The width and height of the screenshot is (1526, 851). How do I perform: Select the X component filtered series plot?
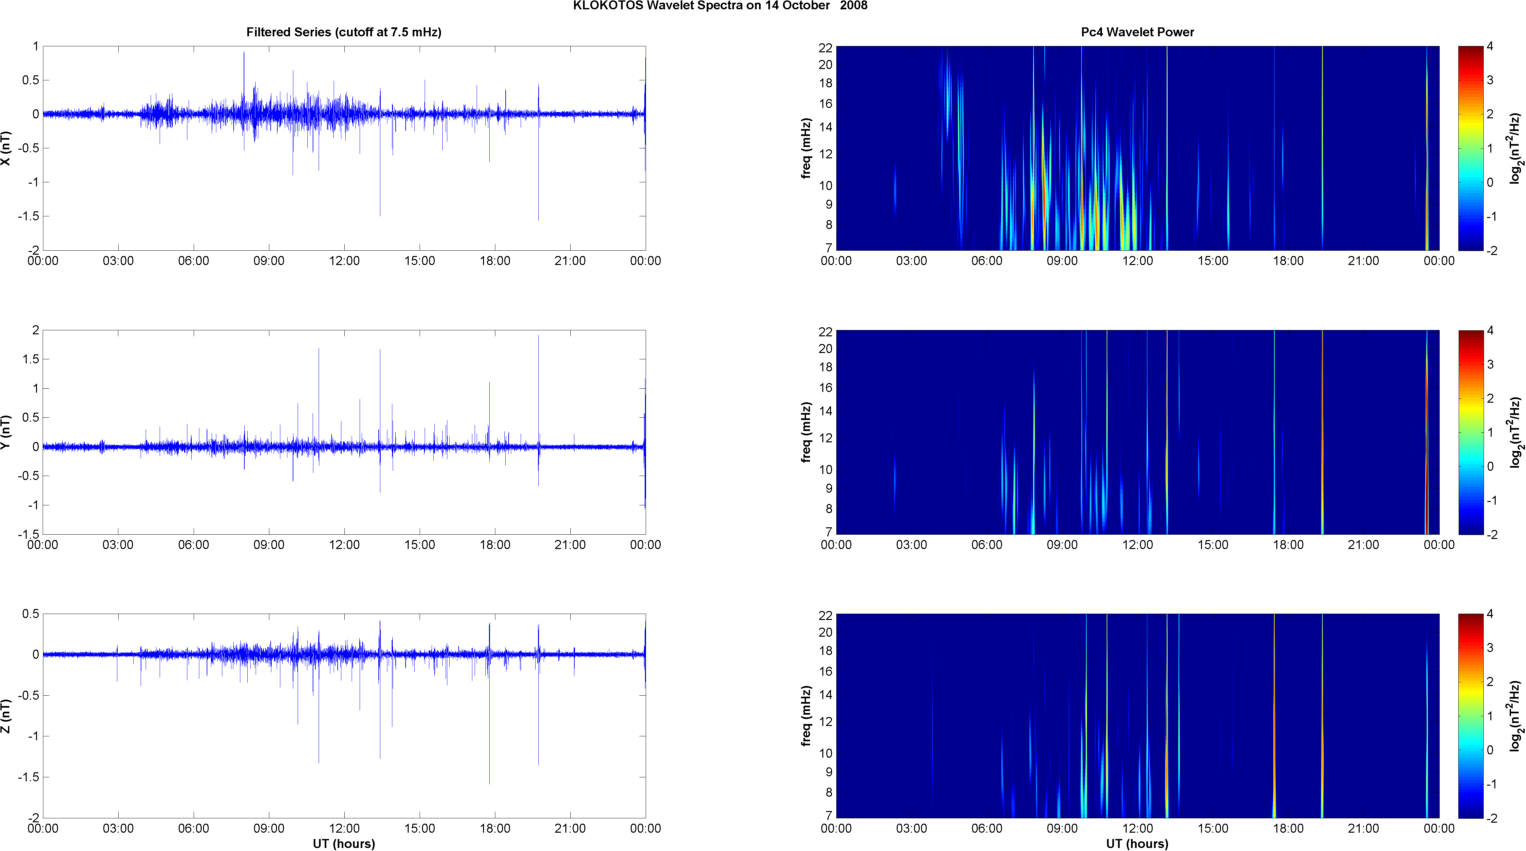click(343, 148)
